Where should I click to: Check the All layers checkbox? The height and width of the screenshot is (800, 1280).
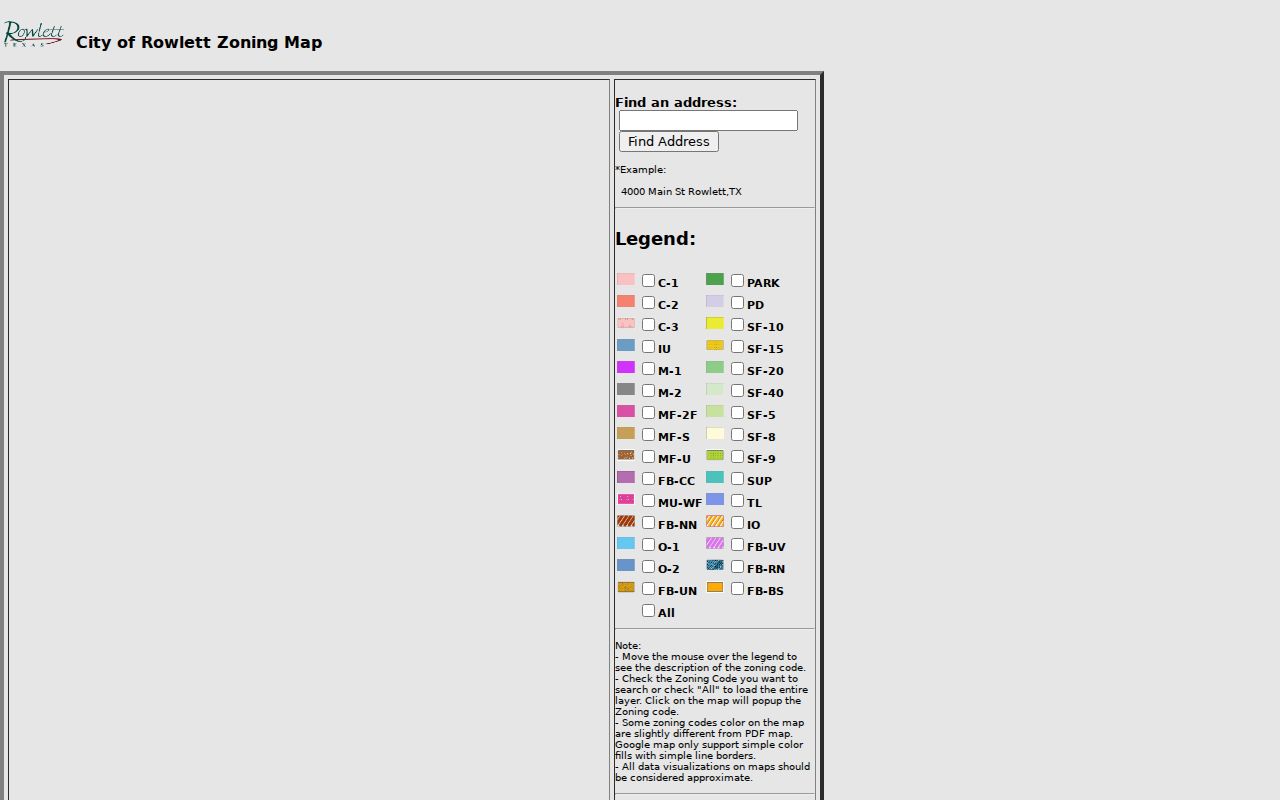(648, 611)
